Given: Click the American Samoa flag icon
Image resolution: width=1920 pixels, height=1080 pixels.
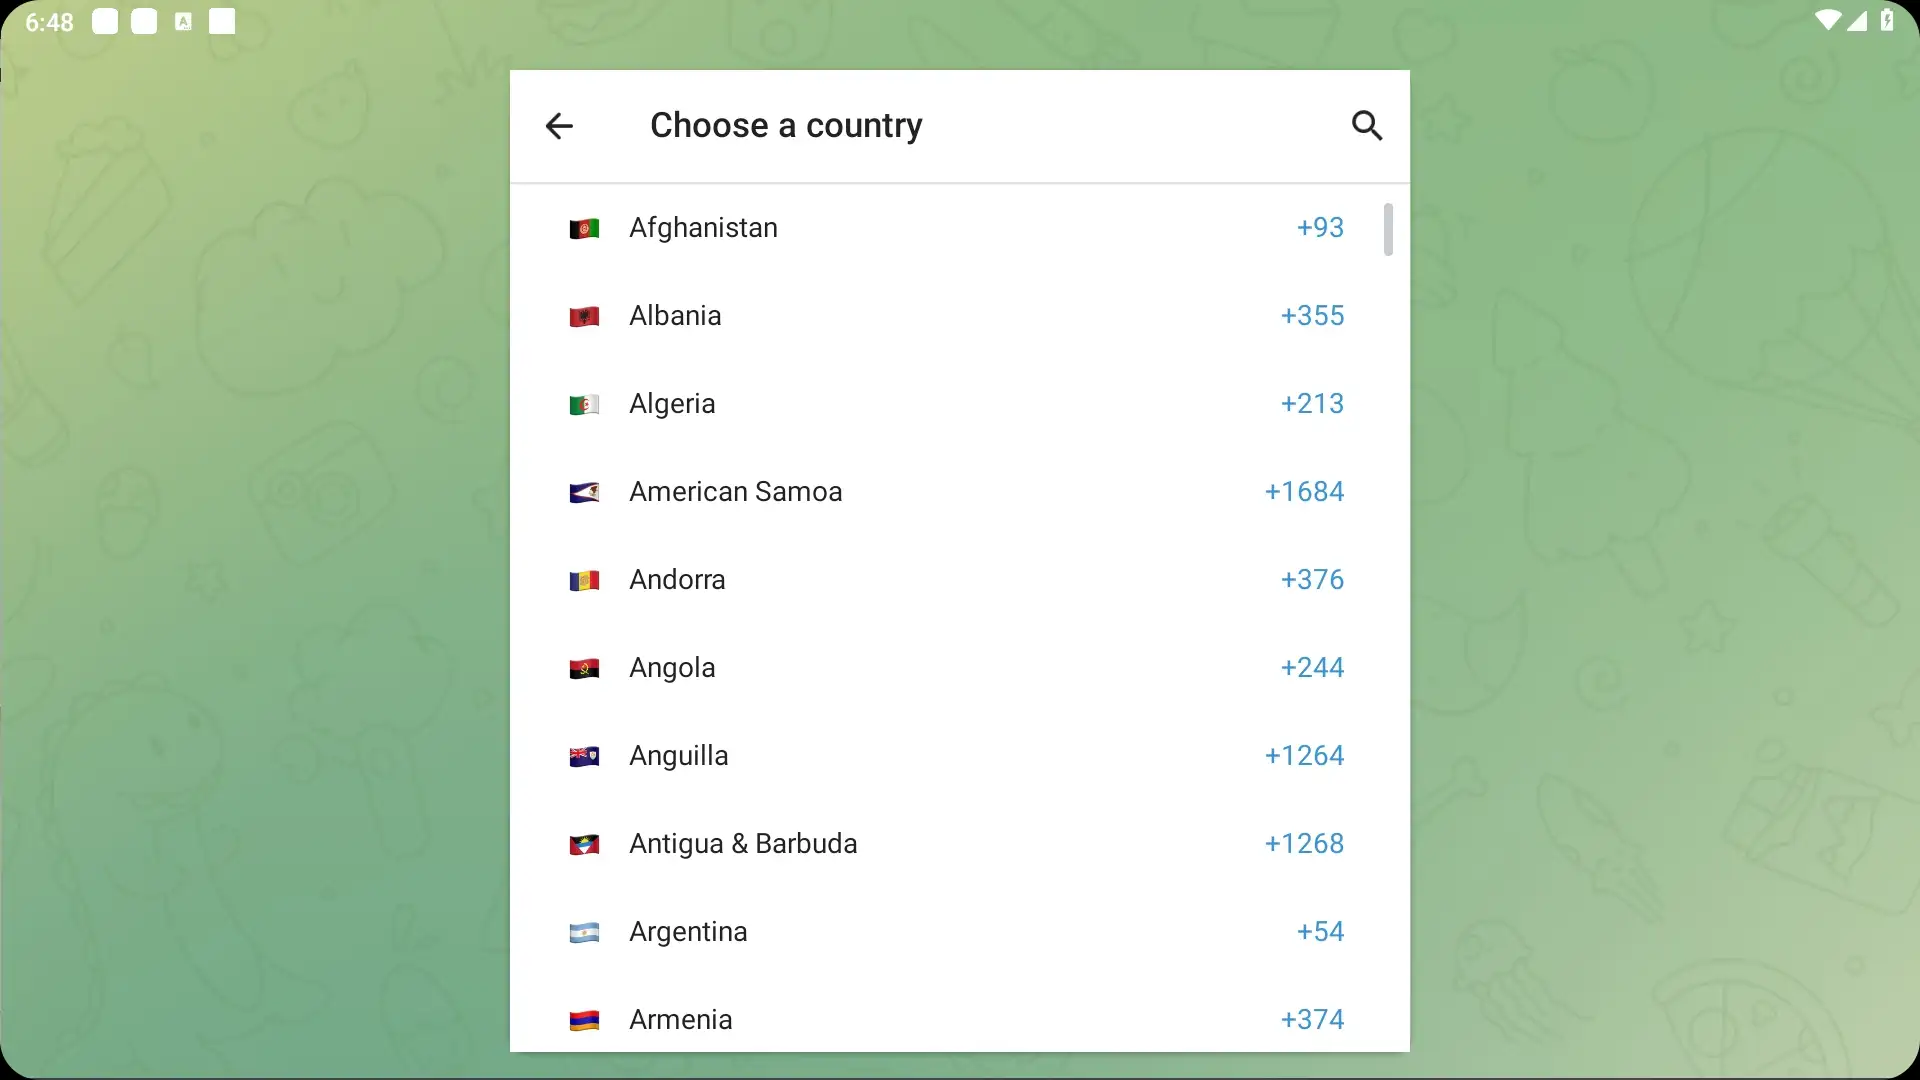Looking at the screenshot, I should coord(584,493).
